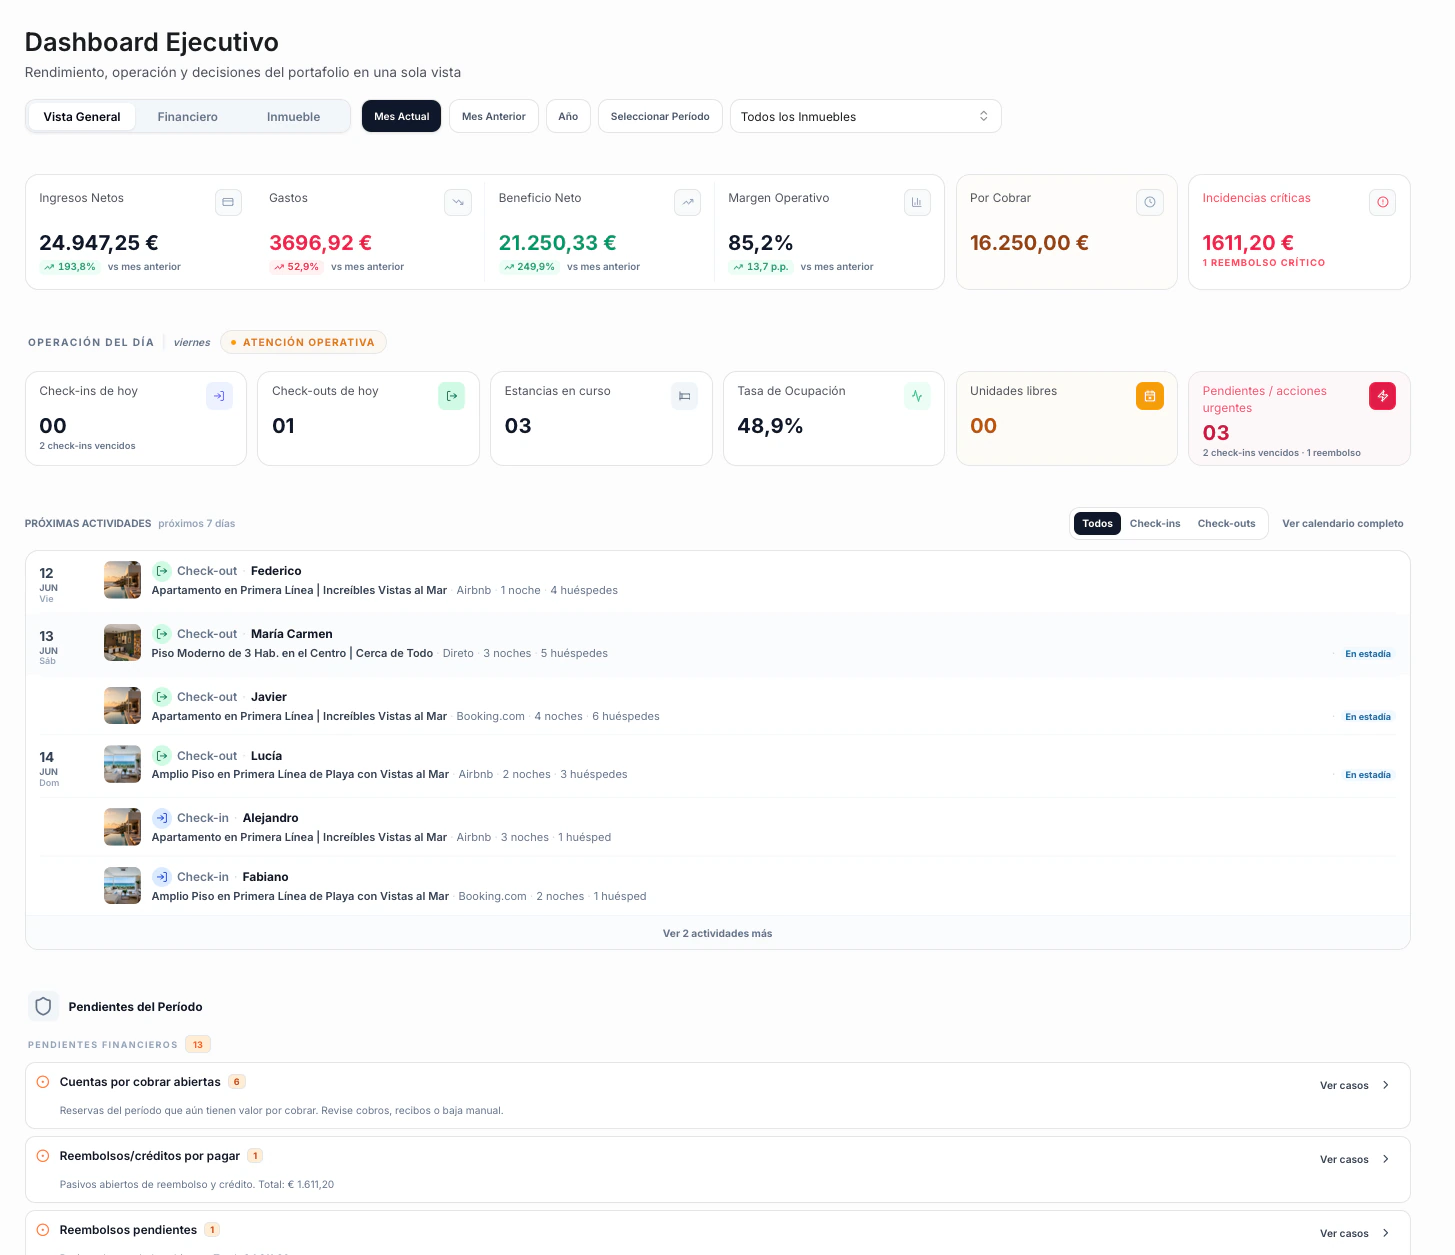Filter activities by Check-ins

click(x=1155, y=523)
